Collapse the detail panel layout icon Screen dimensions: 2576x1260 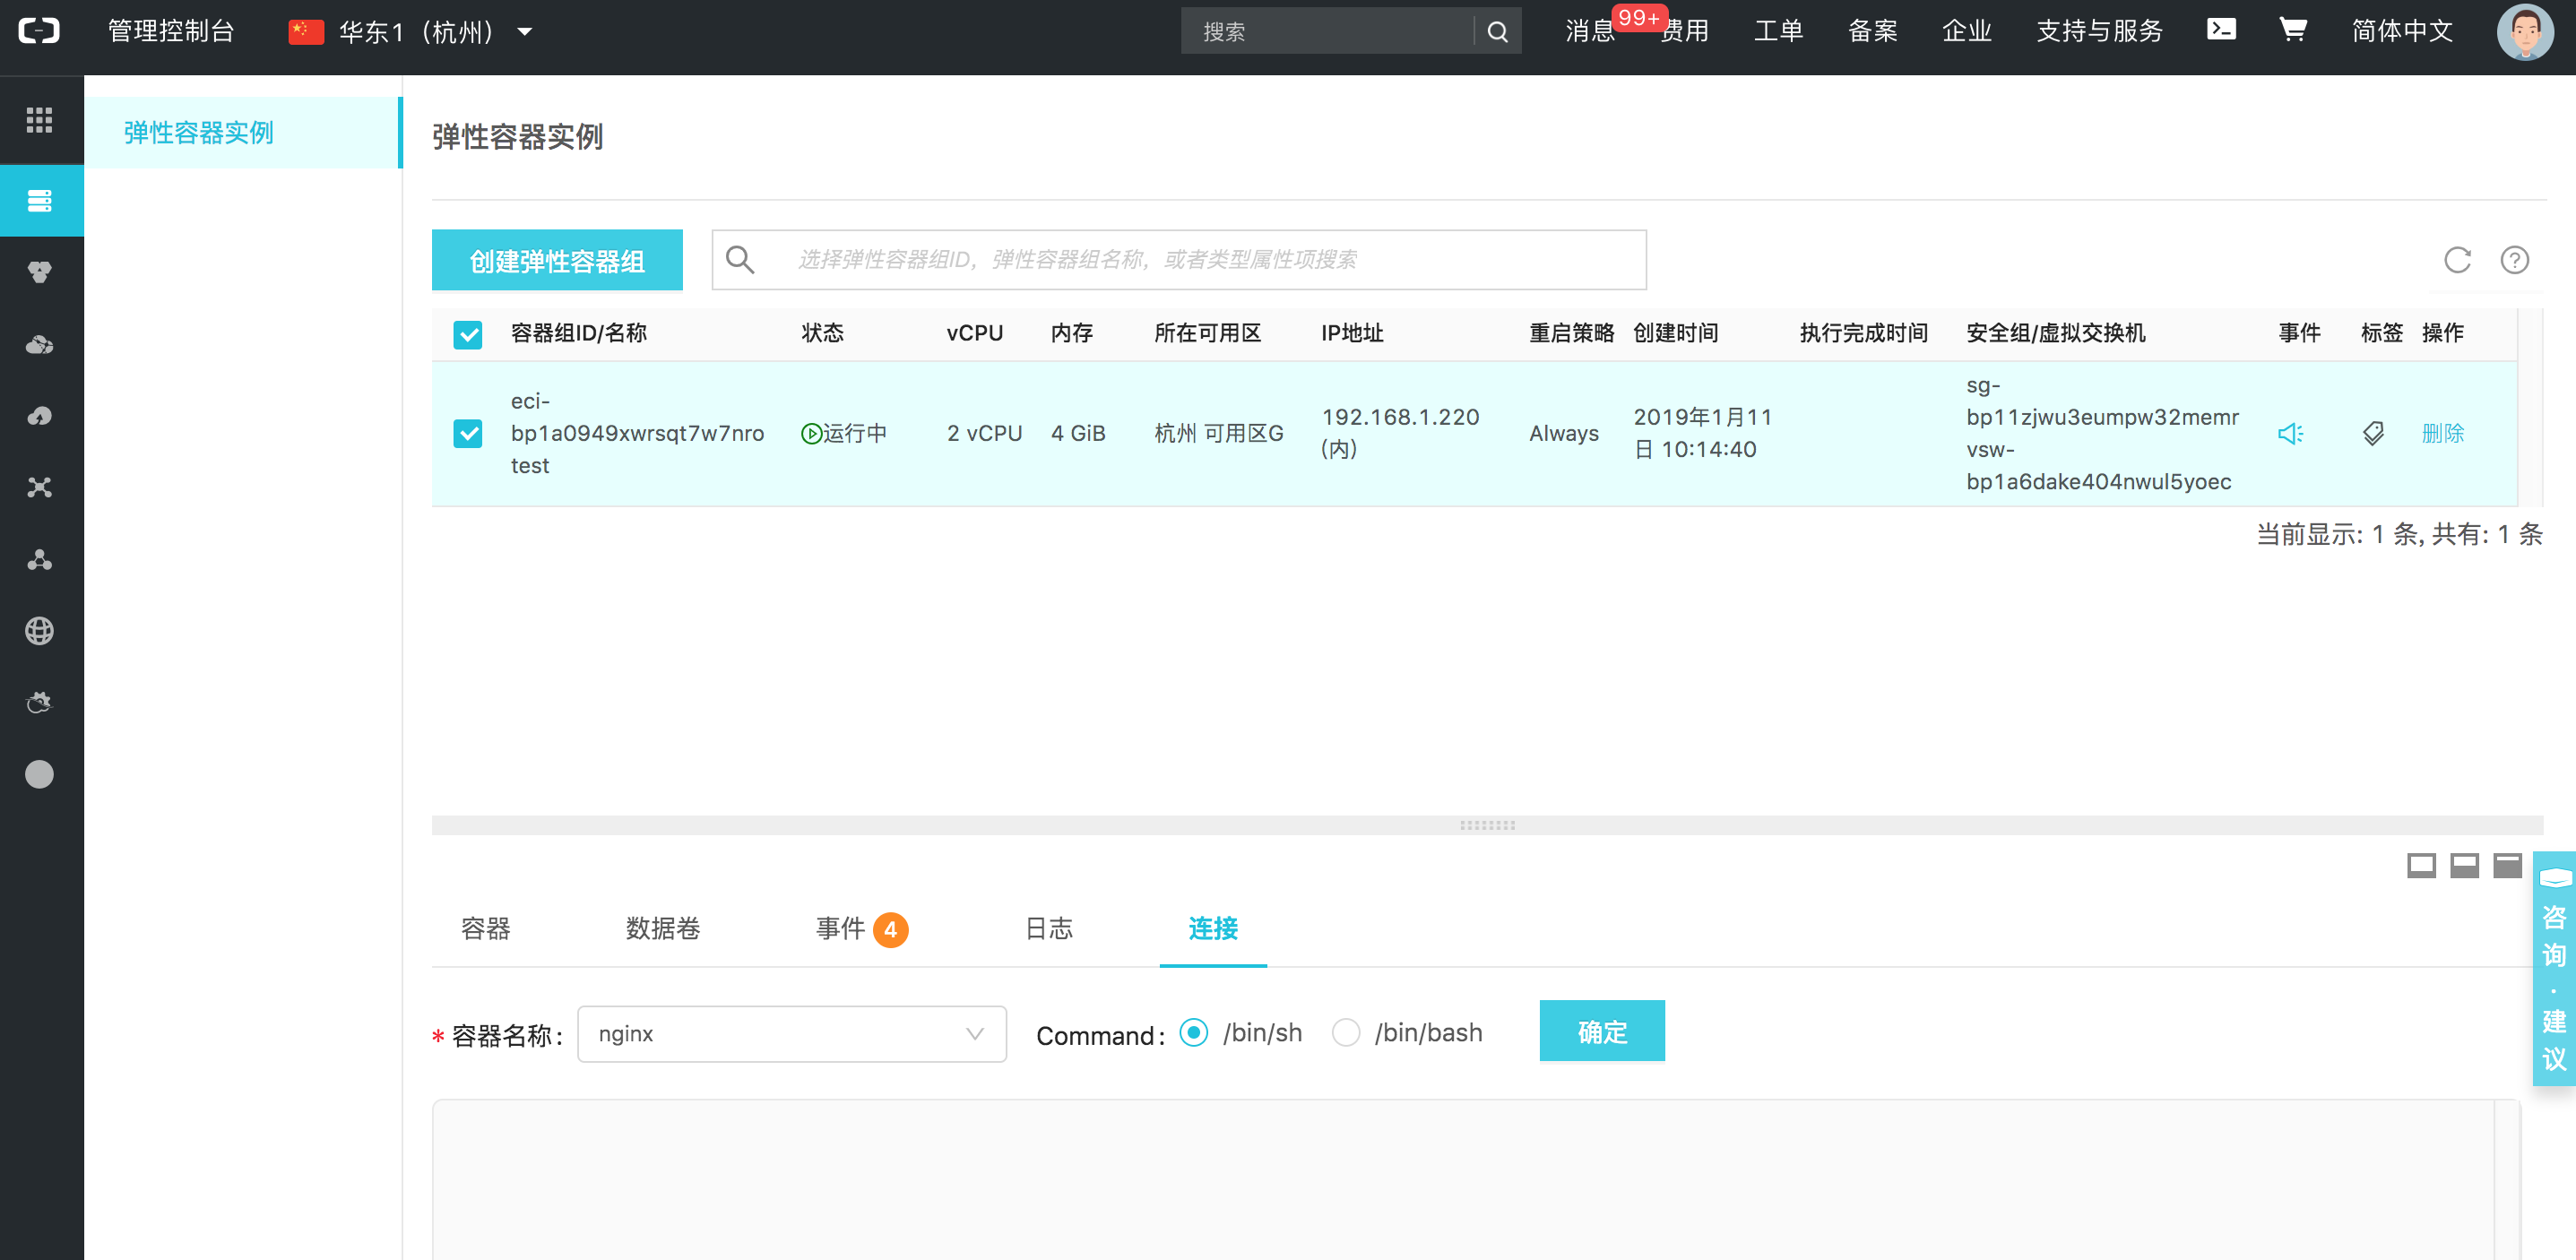[x=2421, y=866]
